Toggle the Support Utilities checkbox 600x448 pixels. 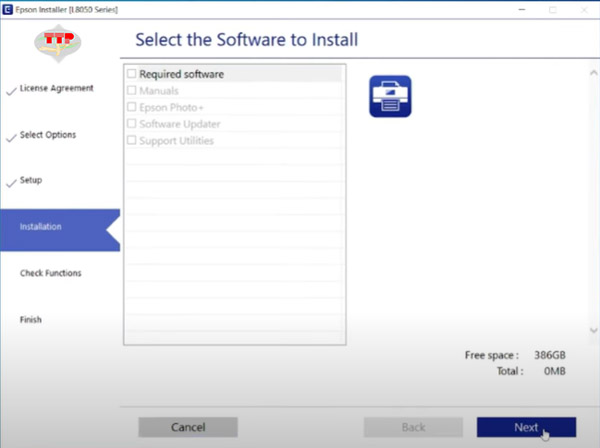[132, 140]
